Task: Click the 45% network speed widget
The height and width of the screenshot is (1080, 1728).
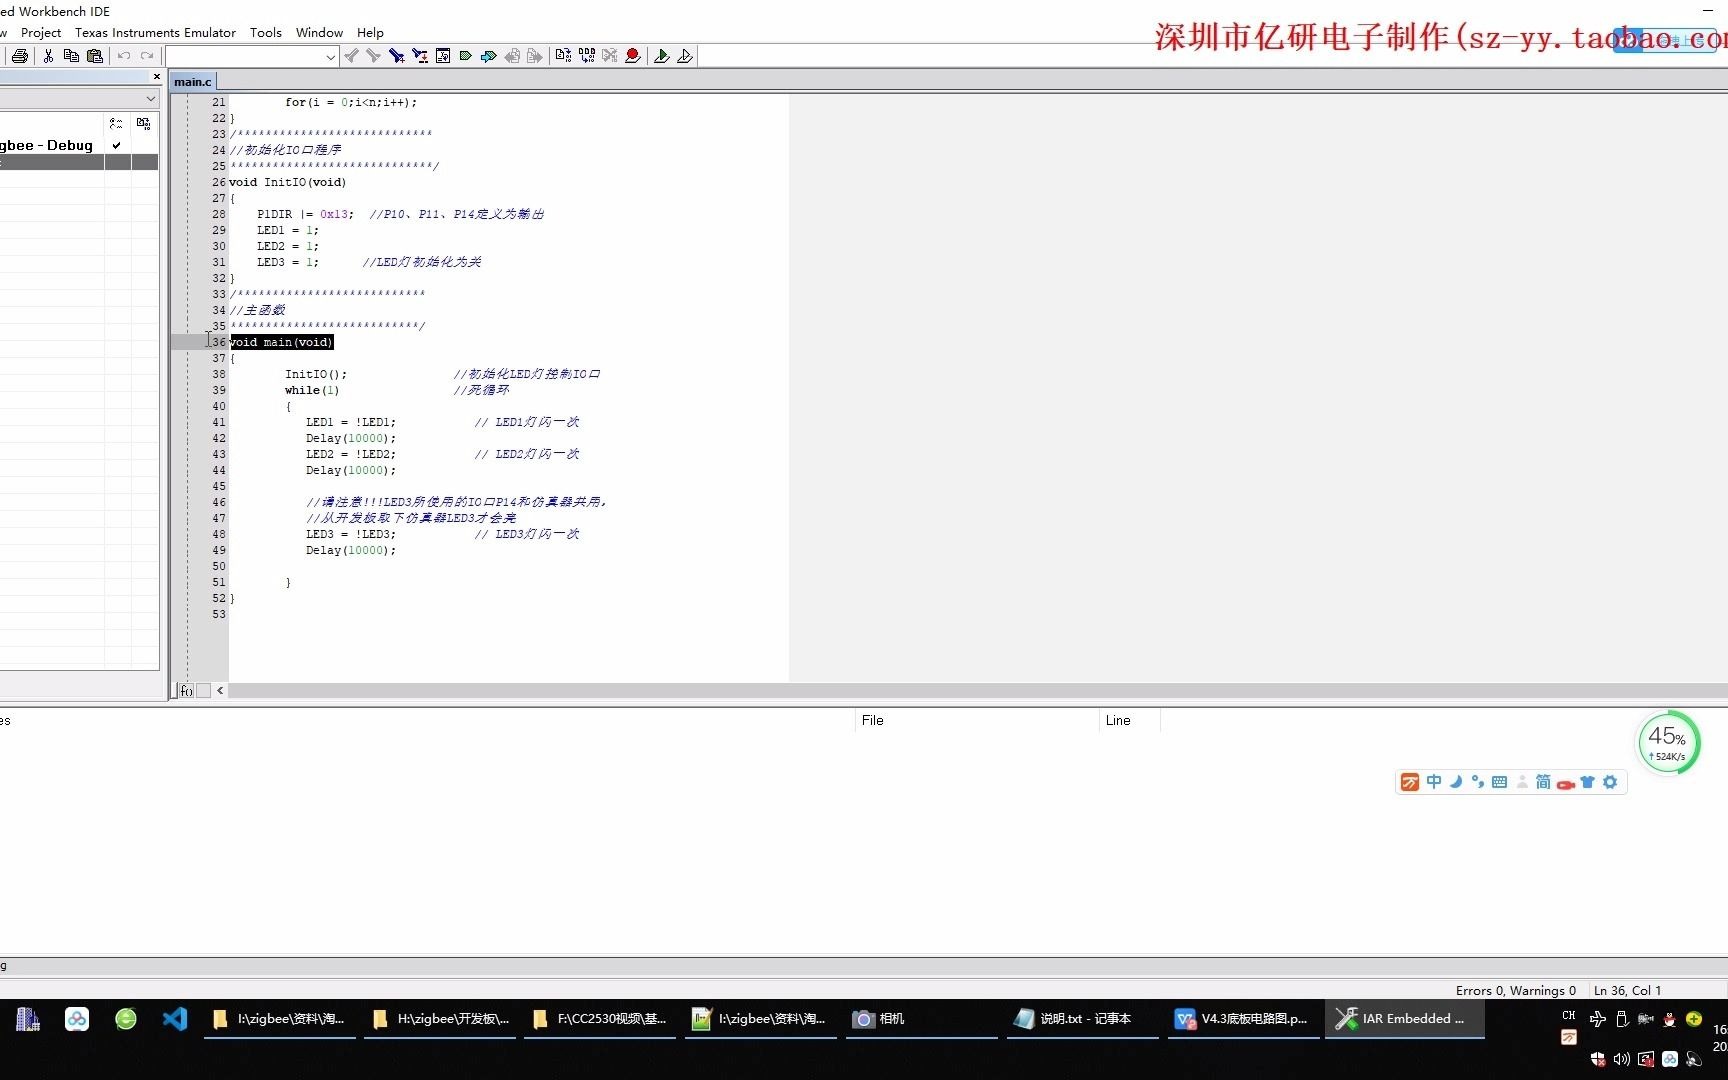Action: (x=1667, y=744)
